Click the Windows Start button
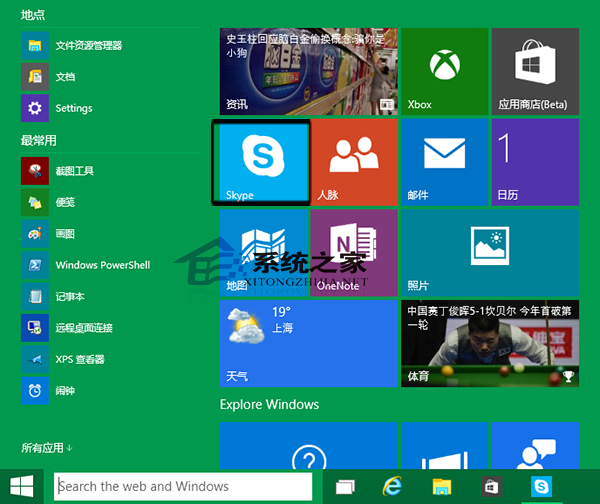The height and width of the screenshot is (504, 600). coord(22,487)
